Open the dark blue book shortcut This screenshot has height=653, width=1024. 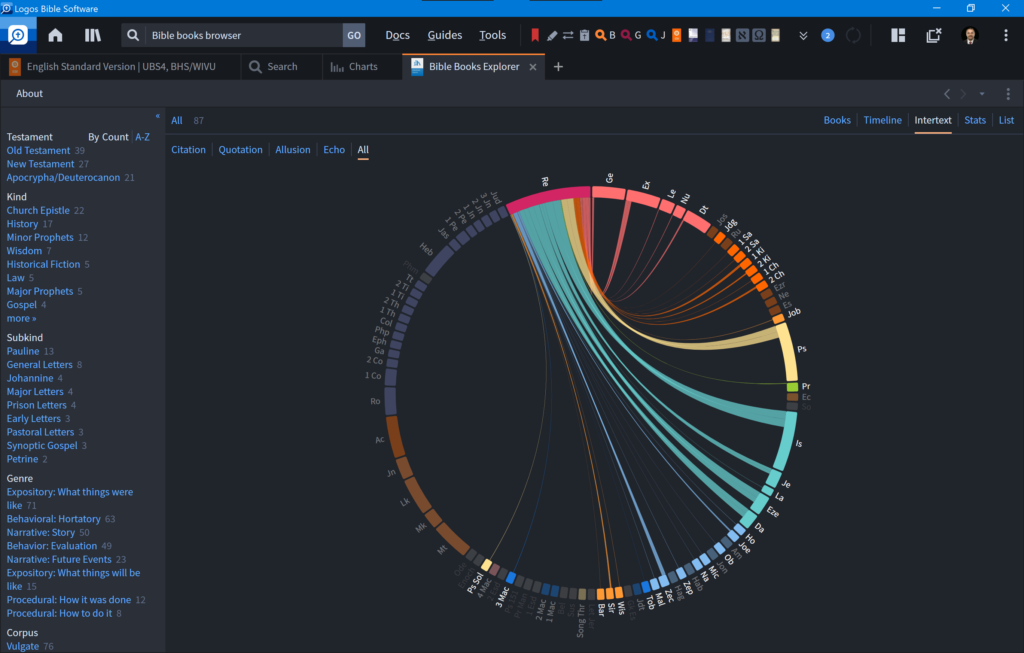tap(710, 35)
